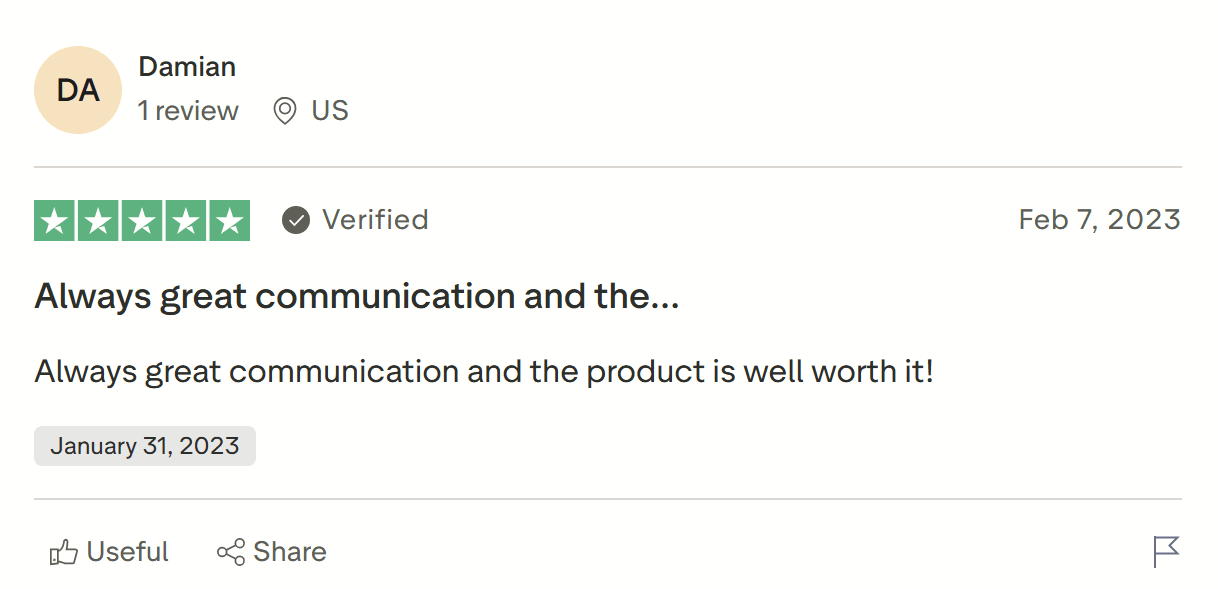Click the Verified checkmark icon
This screenshot has width=1218, height=589.
coord(295,220)
